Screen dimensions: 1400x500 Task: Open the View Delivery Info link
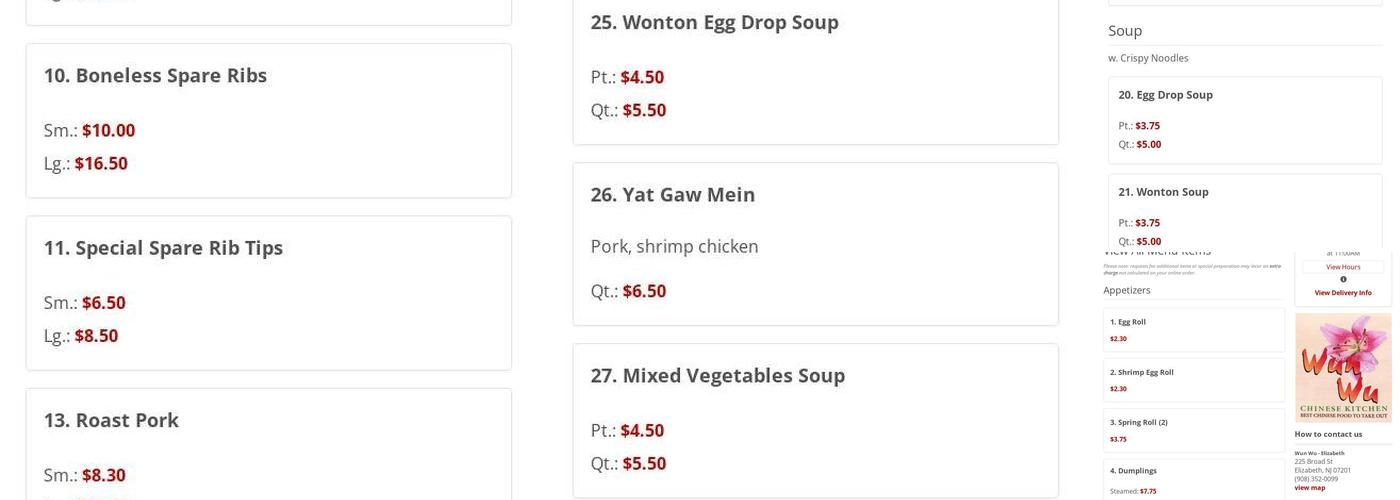pos(1343,293)
